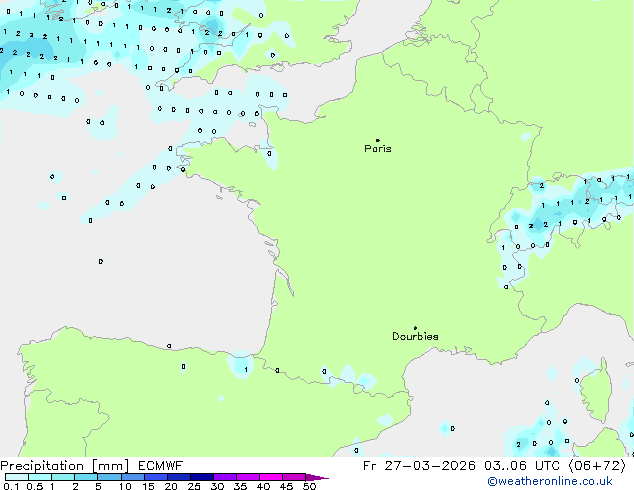Screen dimensions: 634x490
Task: Pick the 1–2 mm legend swatch
Action: 63,477
